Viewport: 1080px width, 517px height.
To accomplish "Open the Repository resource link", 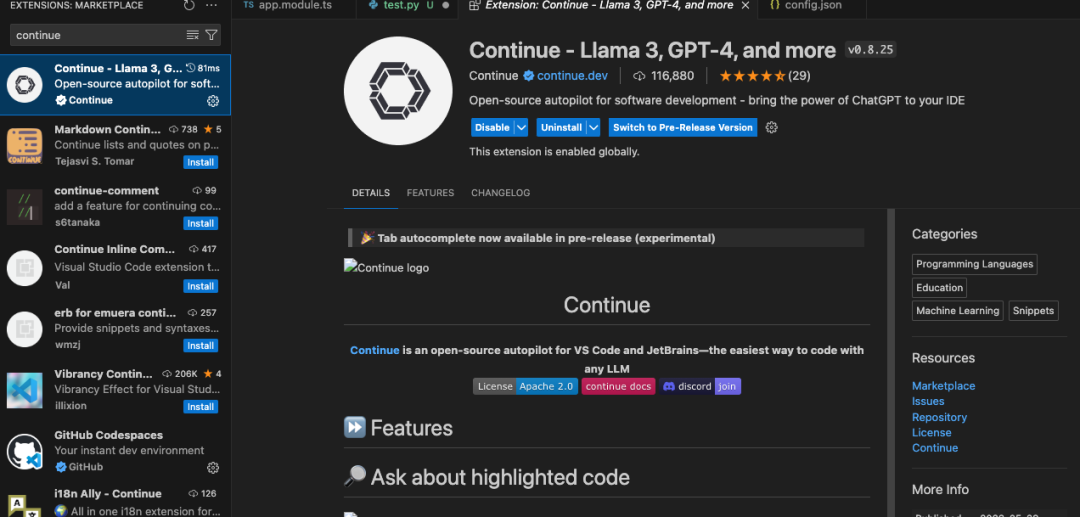I will [x=939, y=417].
